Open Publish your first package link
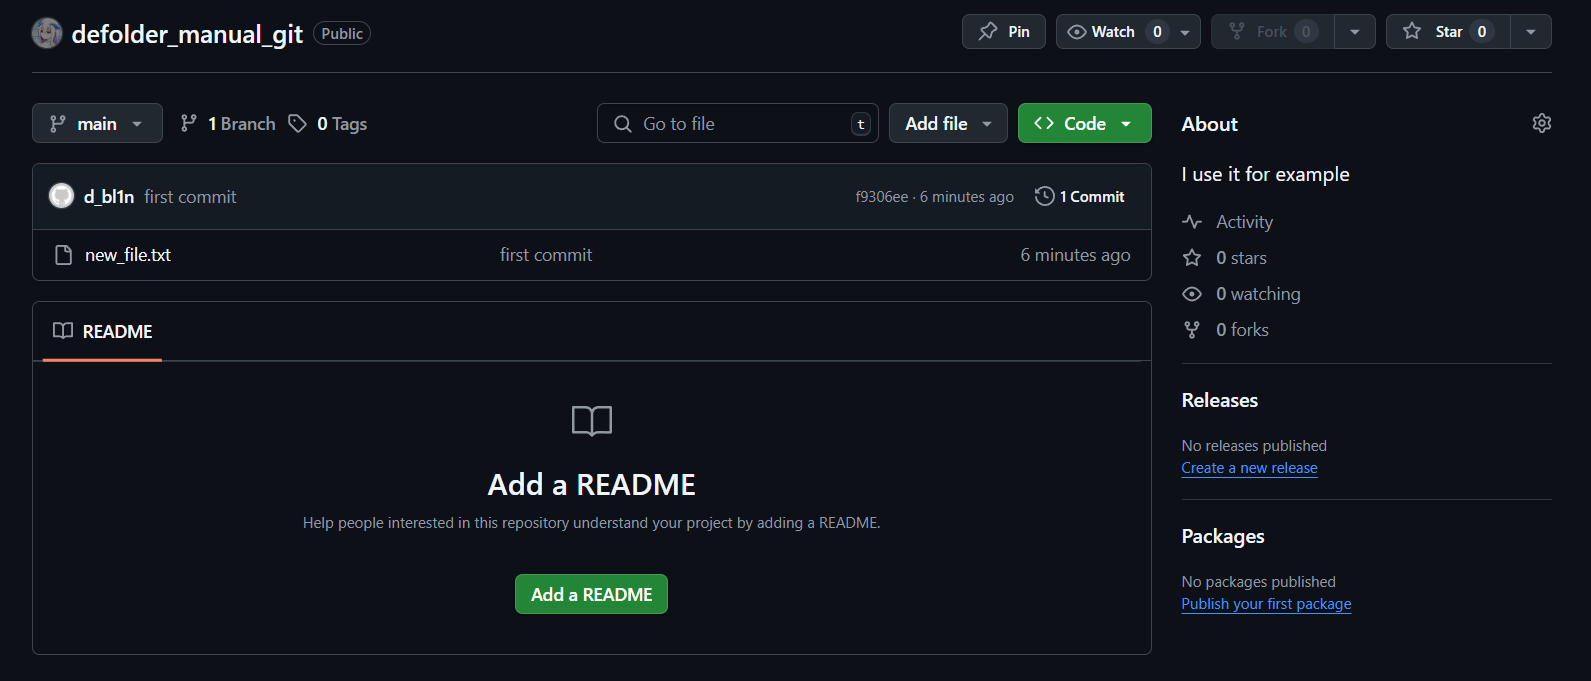Screen dimensions: 1591x681 1266,604
